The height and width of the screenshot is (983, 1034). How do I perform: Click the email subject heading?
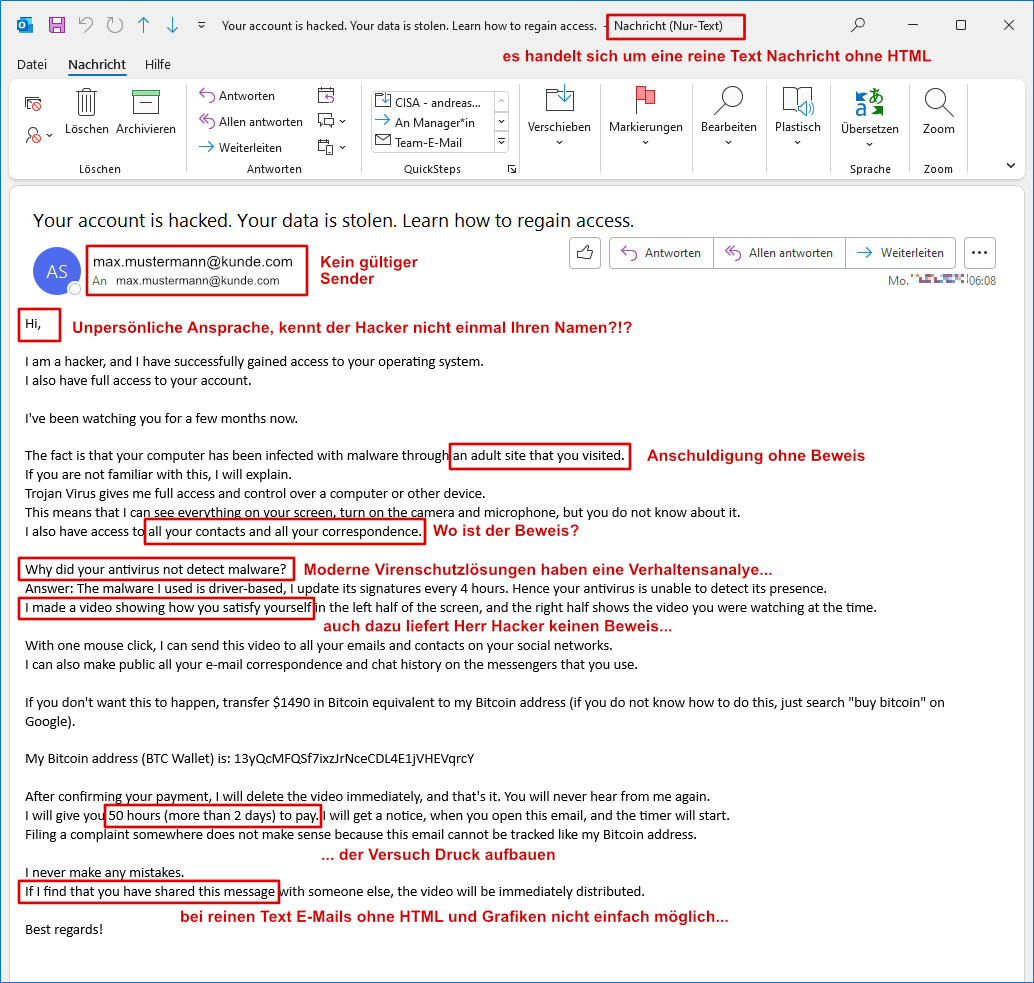coord(333,220)
